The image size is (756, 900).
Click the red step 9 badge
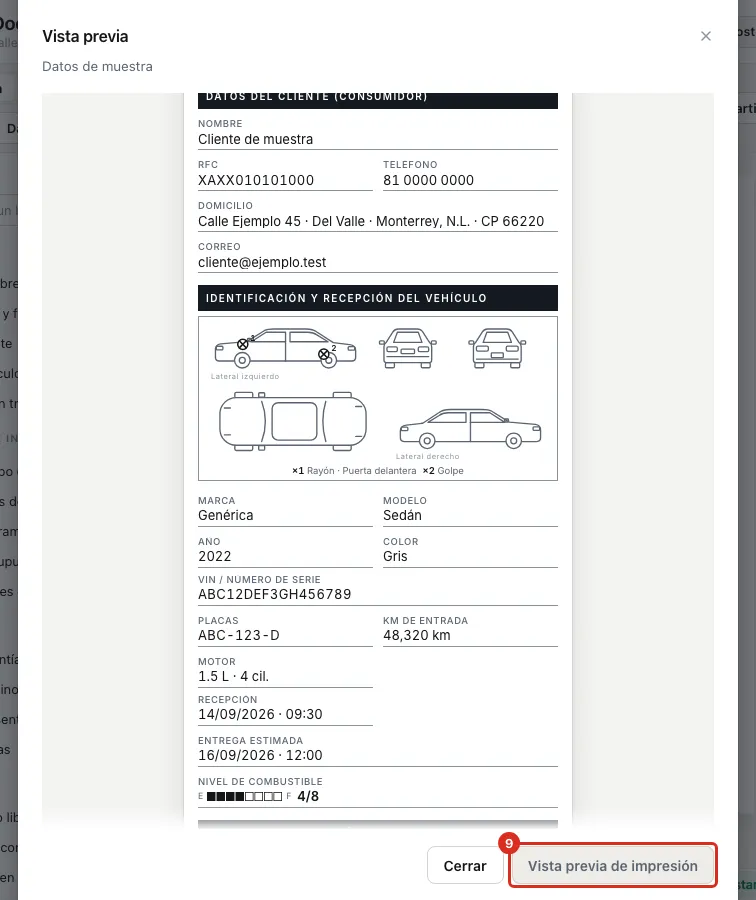509,843
